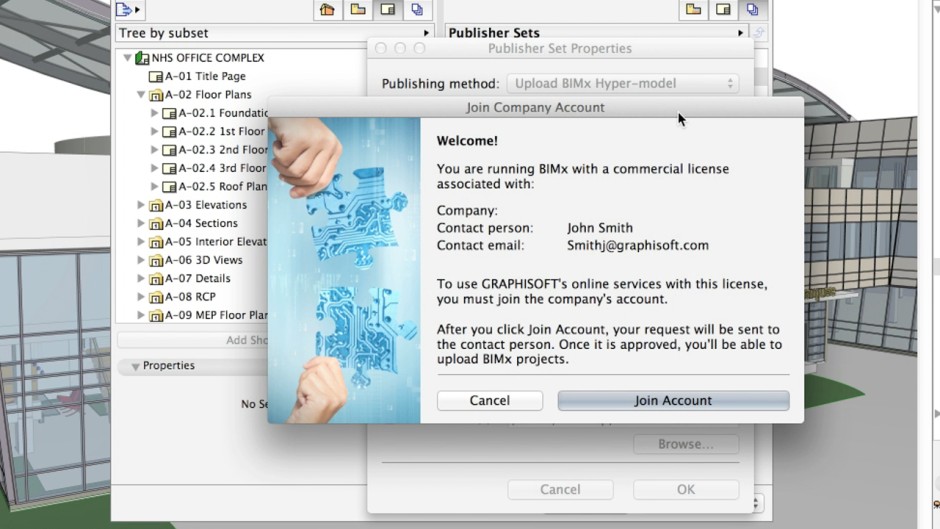Expand the A-09 MEP Floor Plans subset
Viewport: 940px width, 529px height.
141,315
